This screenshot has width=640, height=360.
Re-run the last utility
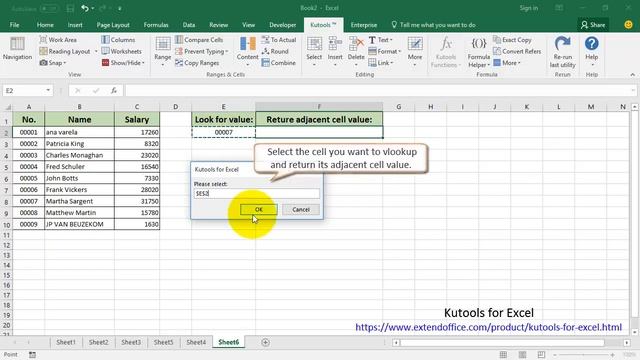click(562, 52)
